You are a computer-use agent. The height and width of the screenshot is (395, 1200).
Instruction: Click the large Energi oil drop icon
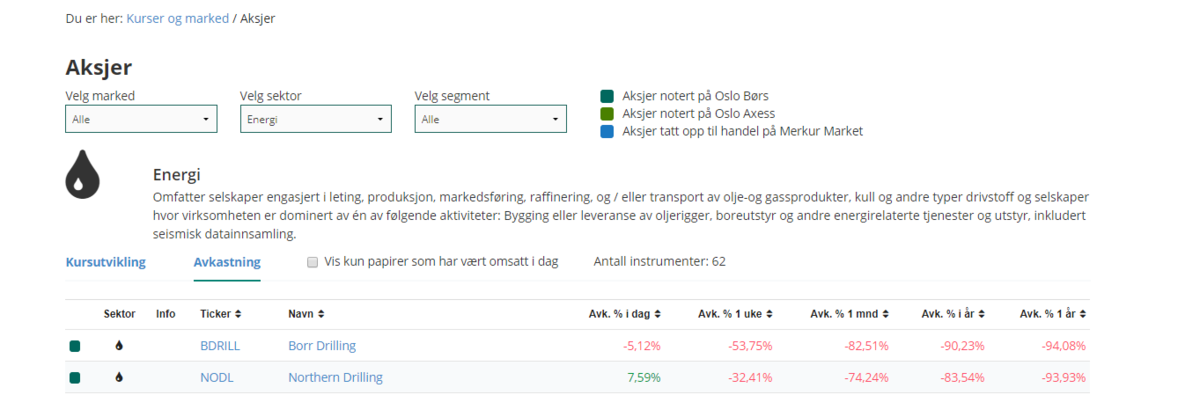82,174
